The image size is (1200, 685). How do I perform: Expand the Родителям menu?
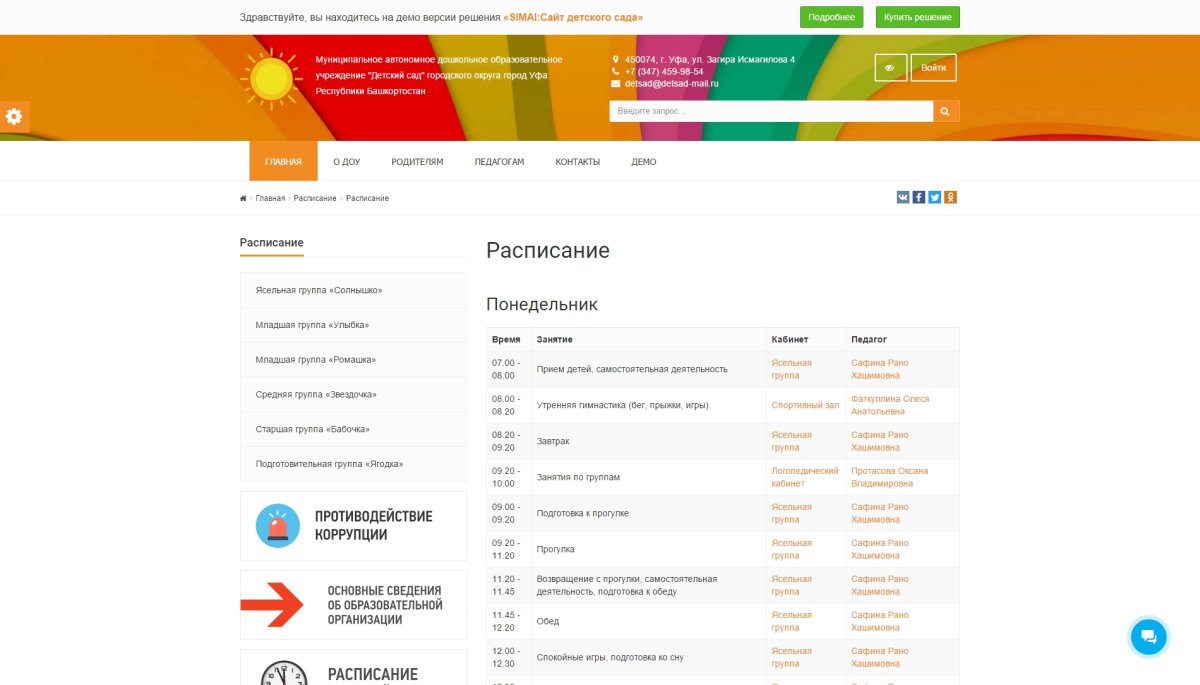coord(416,161)
